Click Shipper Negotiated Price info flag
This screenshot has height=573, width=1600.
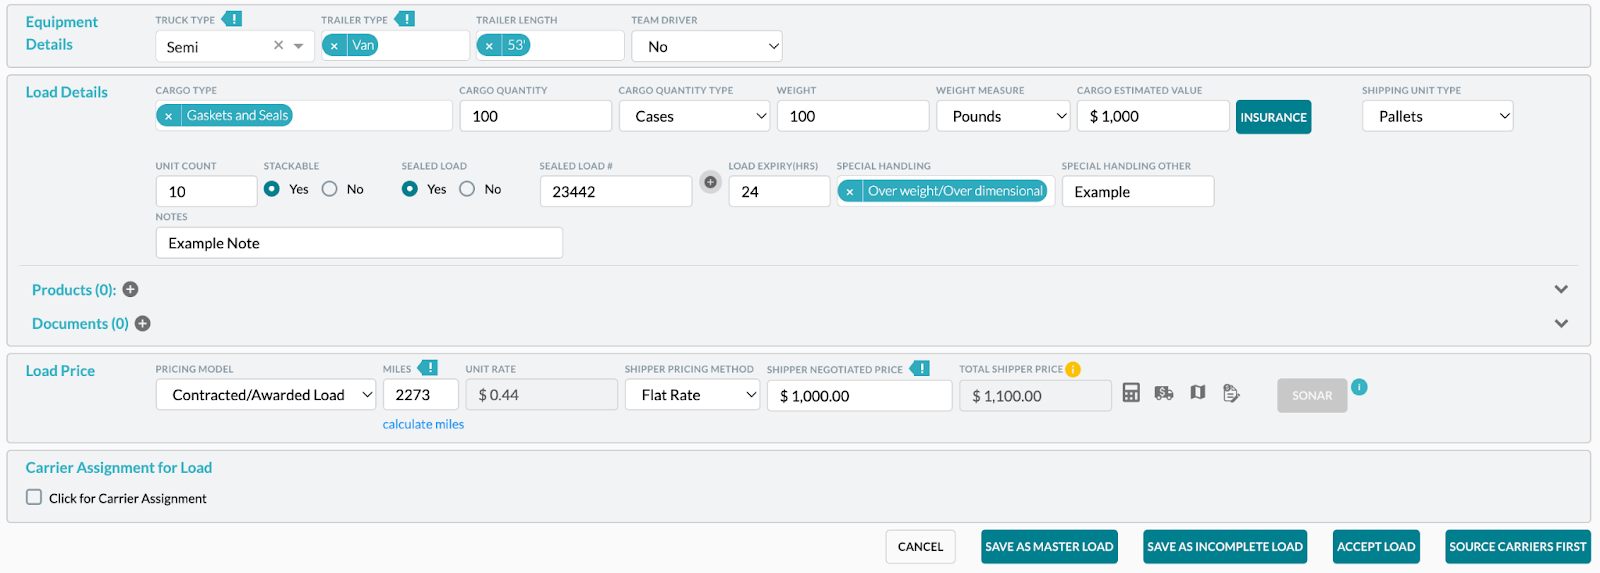tap(920, 368)
